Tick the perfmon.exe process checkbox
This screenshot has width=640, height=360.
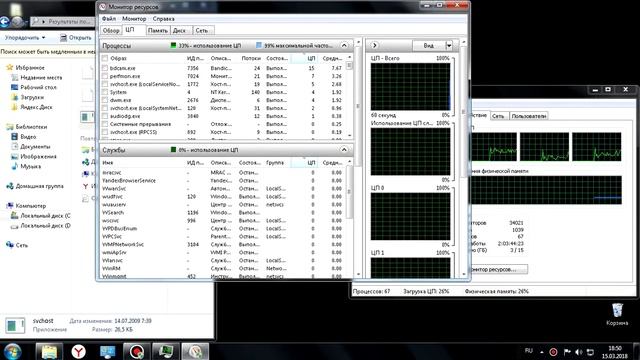coord(105,76)
